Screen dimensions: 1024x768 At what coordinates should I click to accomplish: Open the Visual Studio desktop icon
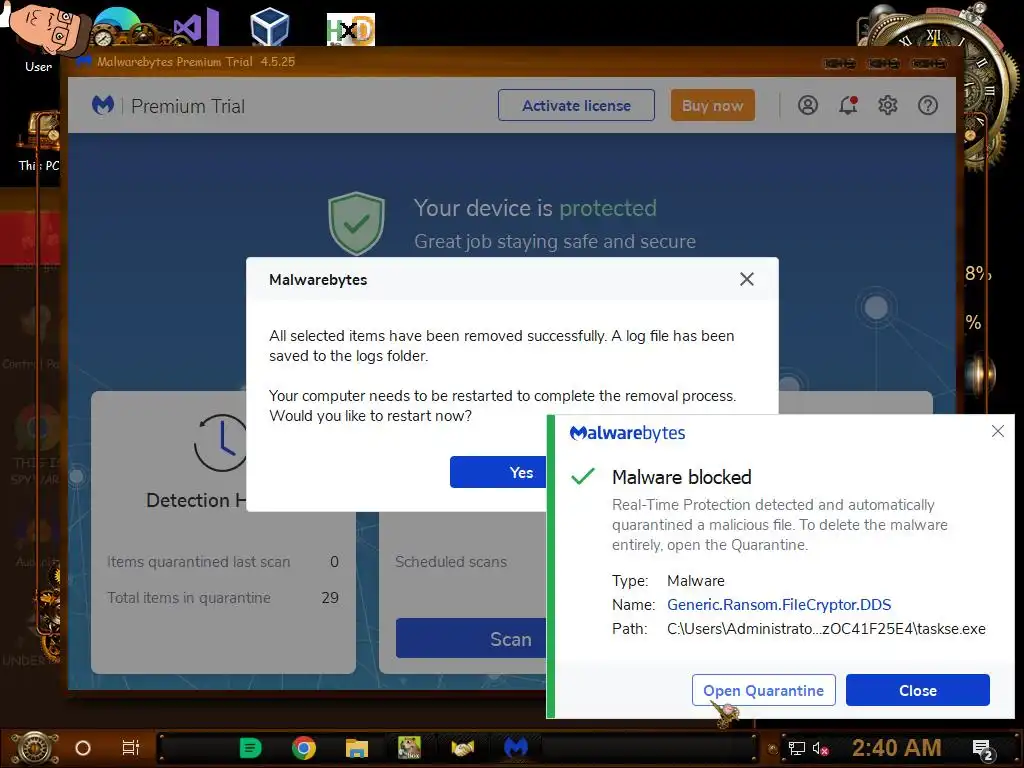tap(196, 27)
